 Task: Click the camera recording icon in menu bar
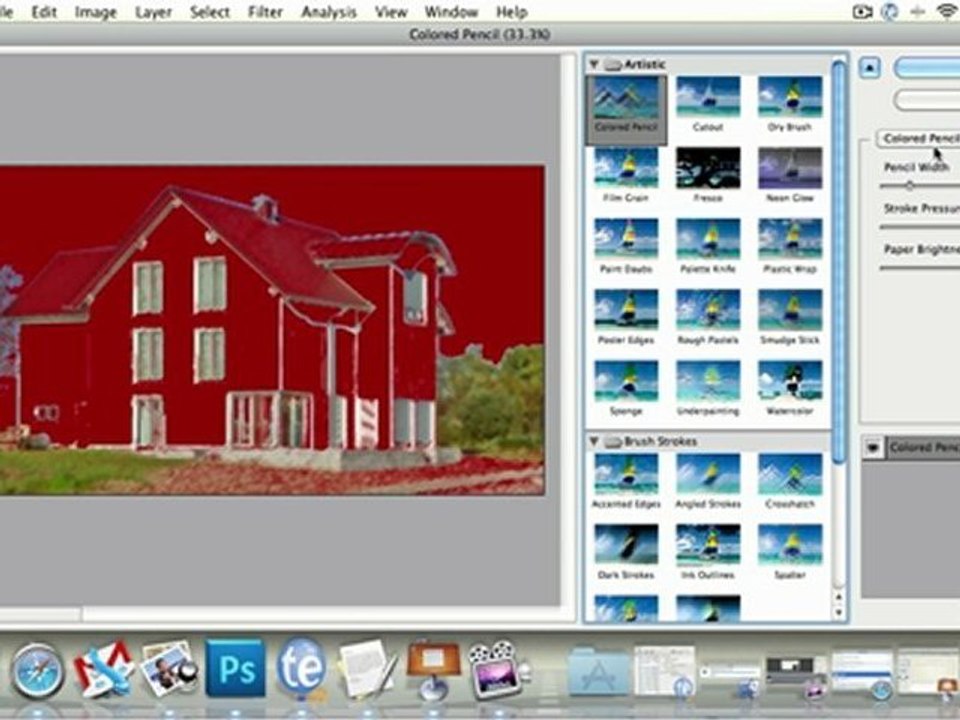coord(862,12)
